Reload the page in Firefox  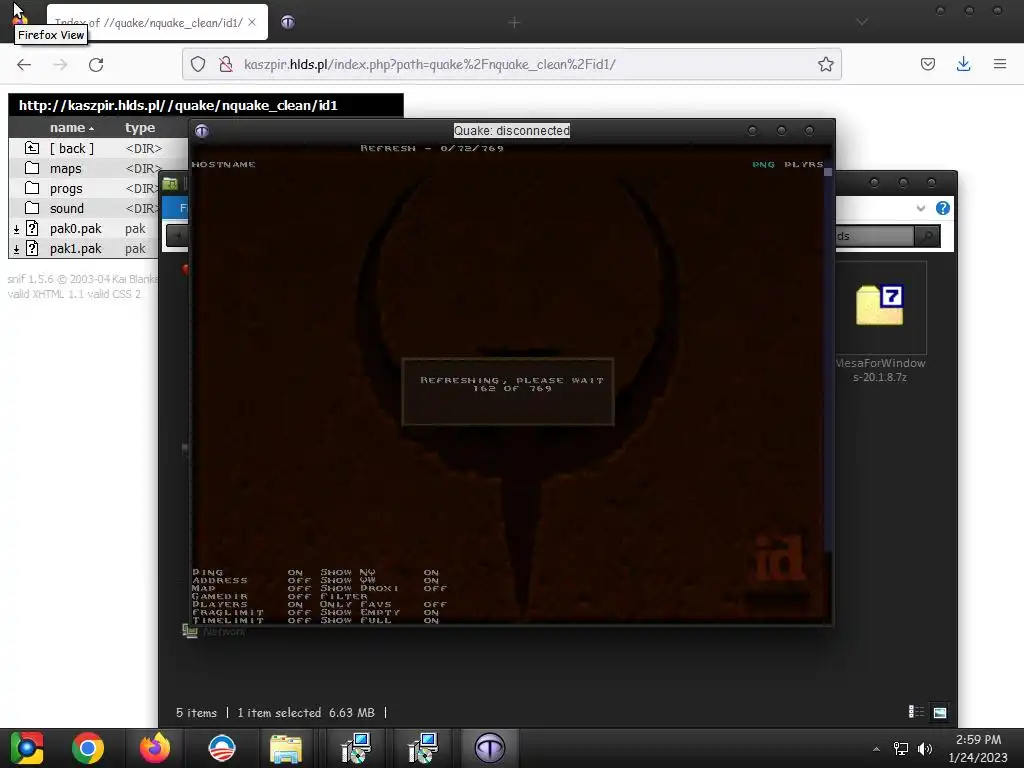(x=96, y=64)
